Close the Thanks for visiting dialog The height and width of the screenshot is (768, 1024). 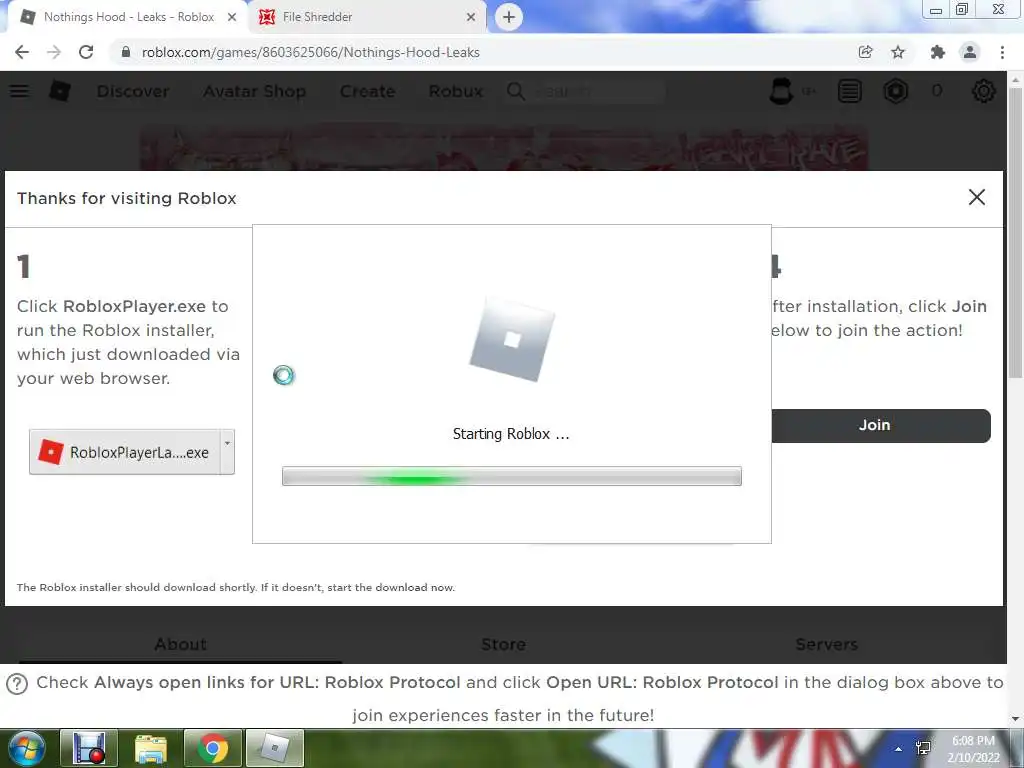tap(977, 197)
